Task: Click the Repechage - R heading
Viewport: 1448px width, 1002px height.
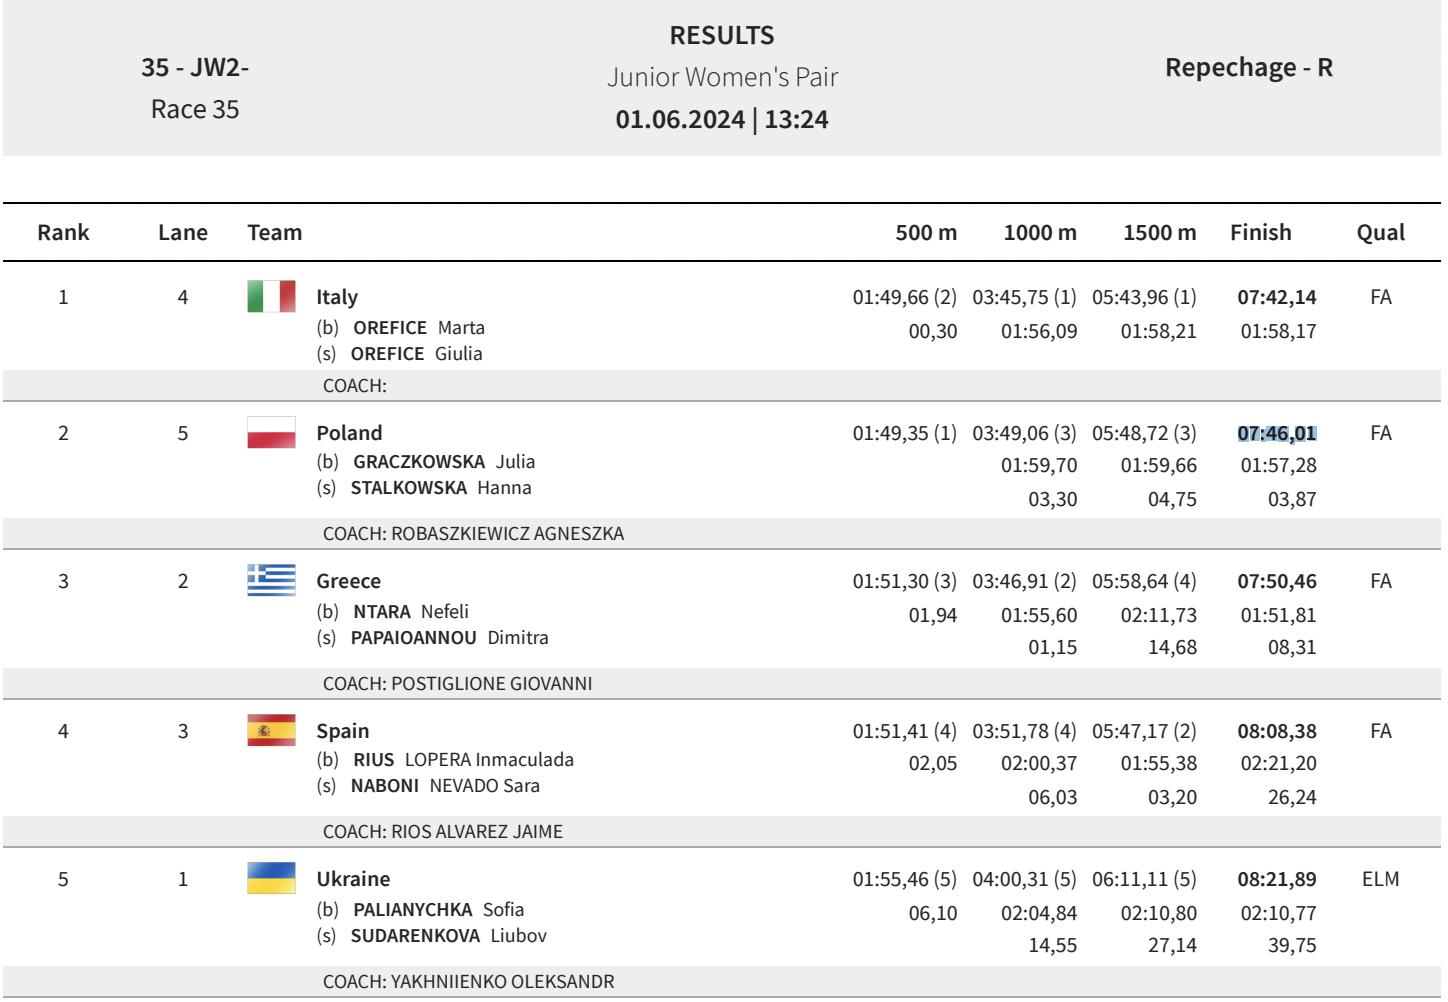Action: 1248,68
